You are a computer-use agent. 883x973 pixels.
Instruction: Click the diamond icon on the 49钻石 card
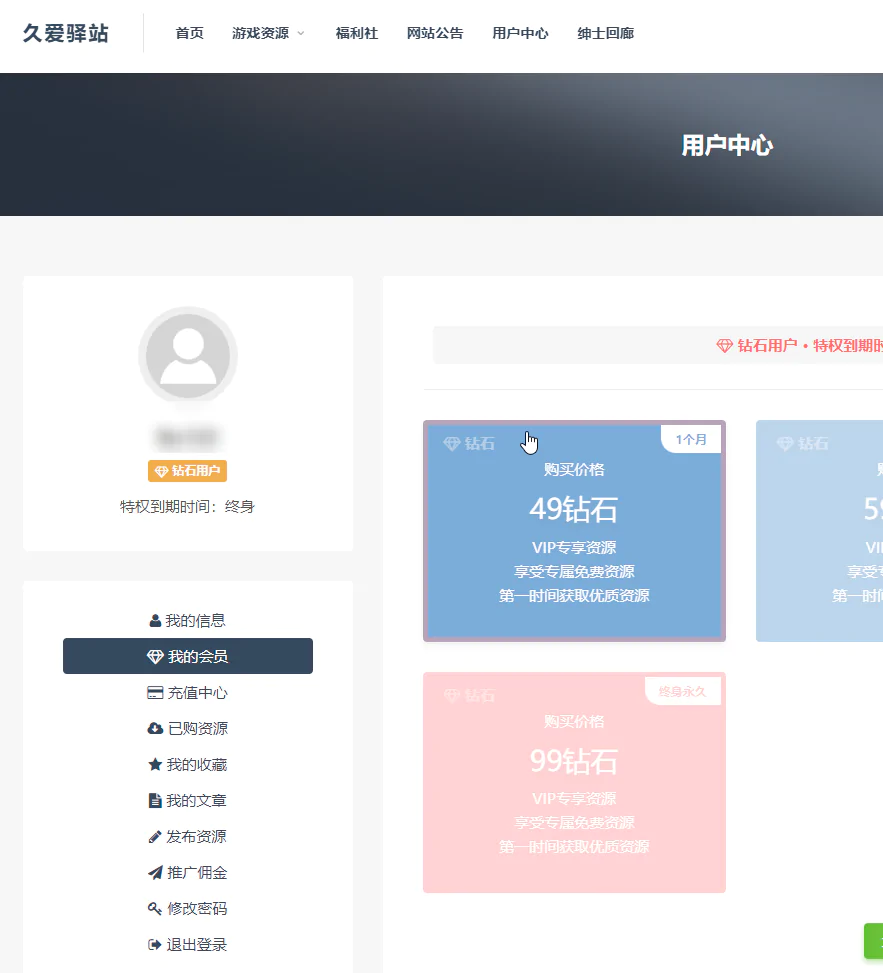452,444
